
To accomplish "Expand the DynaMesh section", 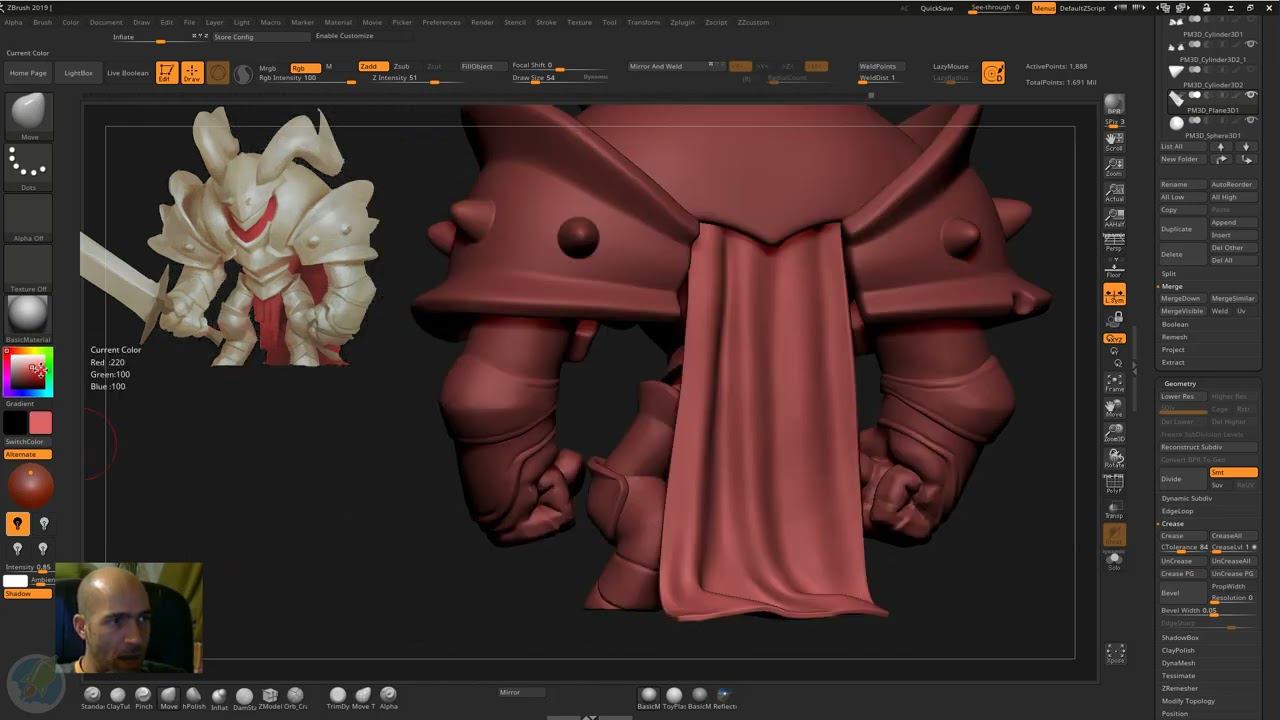I will 1178,663.
